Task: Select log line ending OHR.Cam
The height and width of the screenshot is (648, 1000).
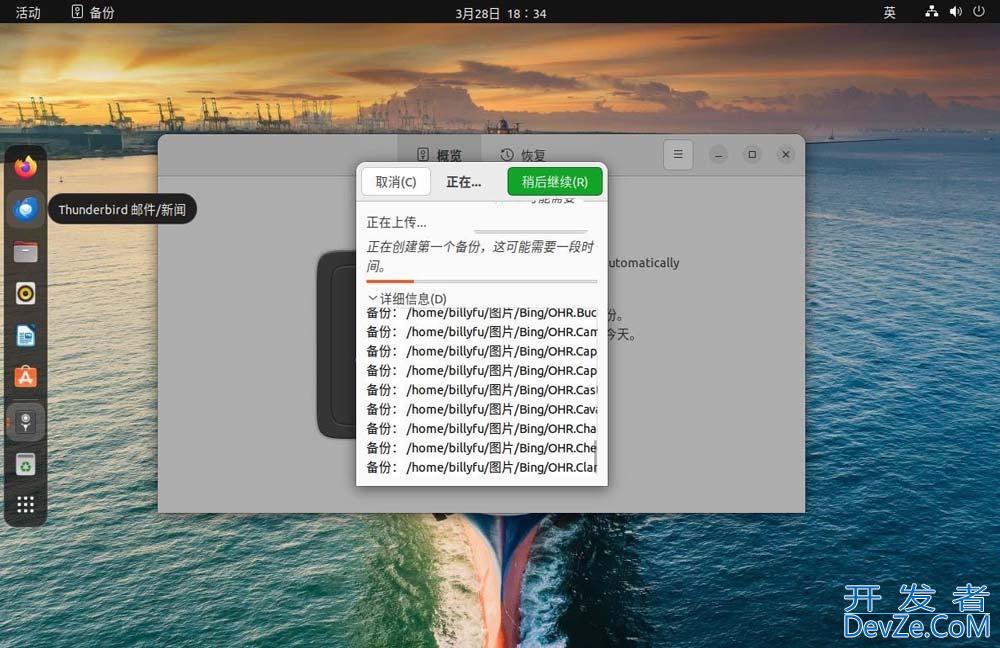Action: click(x=482, y=332)
